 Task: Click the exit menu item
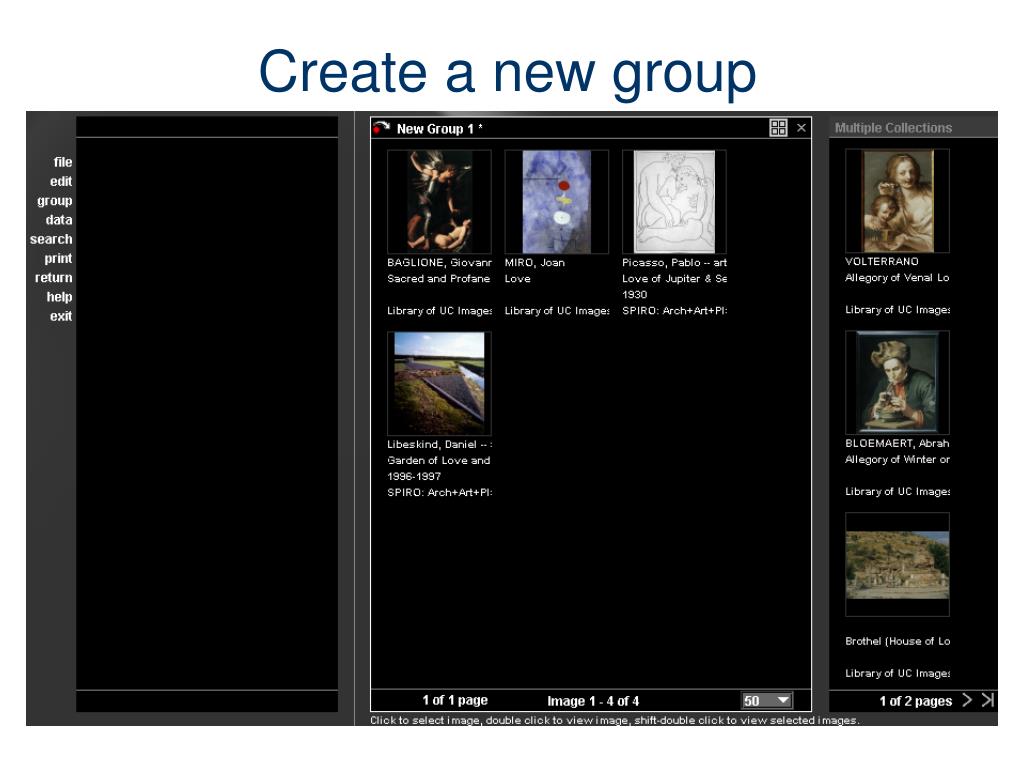[61, 316]
